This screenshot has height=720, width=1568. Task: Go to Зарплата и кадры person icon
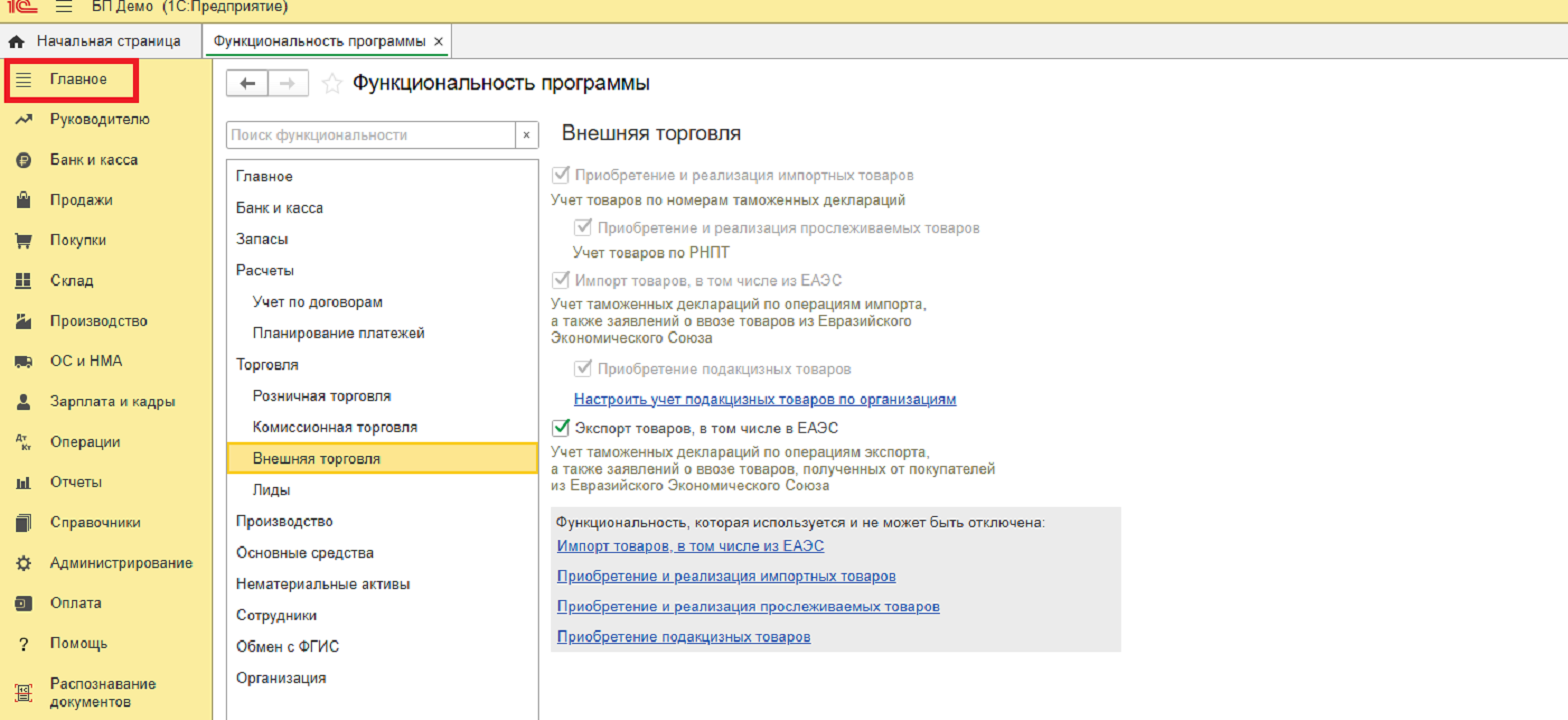(x=24, y=402)
